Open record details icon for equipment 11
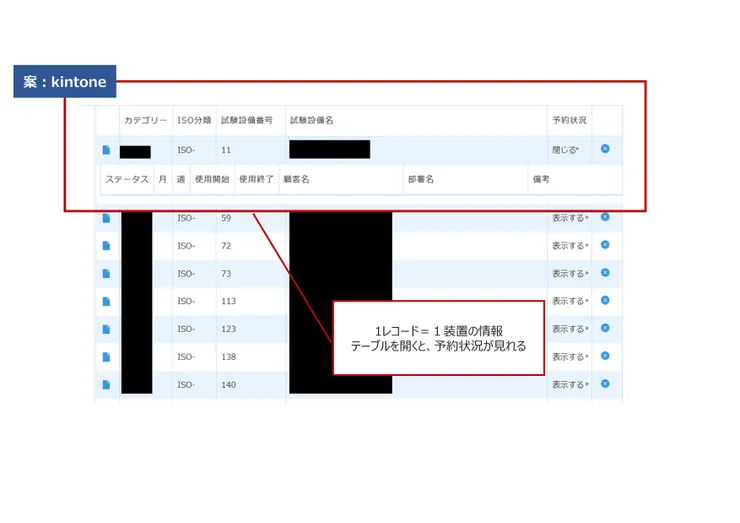The image size is (740, 523). coord(106,150)
